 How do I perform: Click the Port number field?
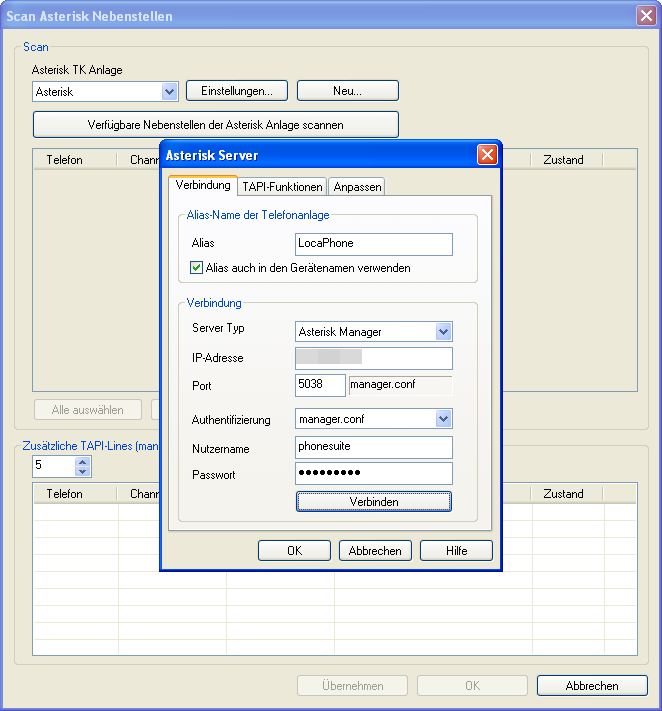[320, 386]
